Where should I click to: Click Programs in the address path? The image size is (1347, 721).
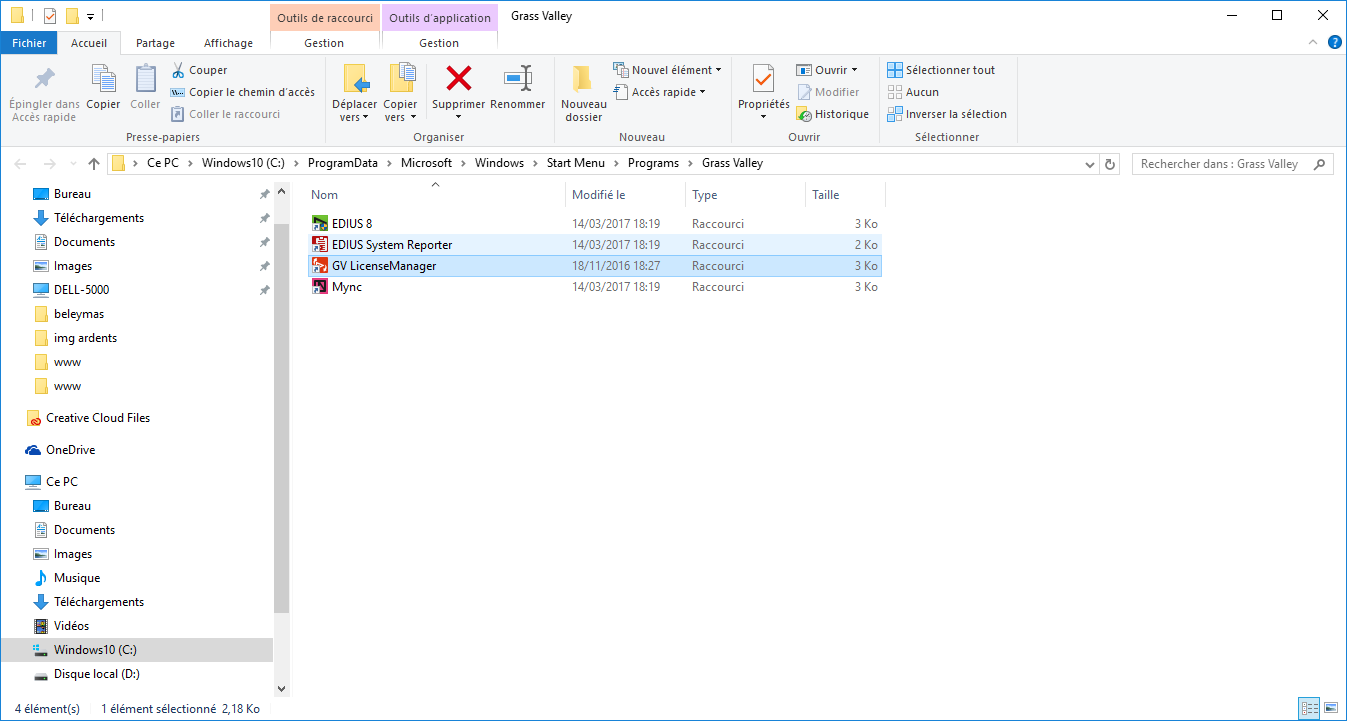[653, 163]
